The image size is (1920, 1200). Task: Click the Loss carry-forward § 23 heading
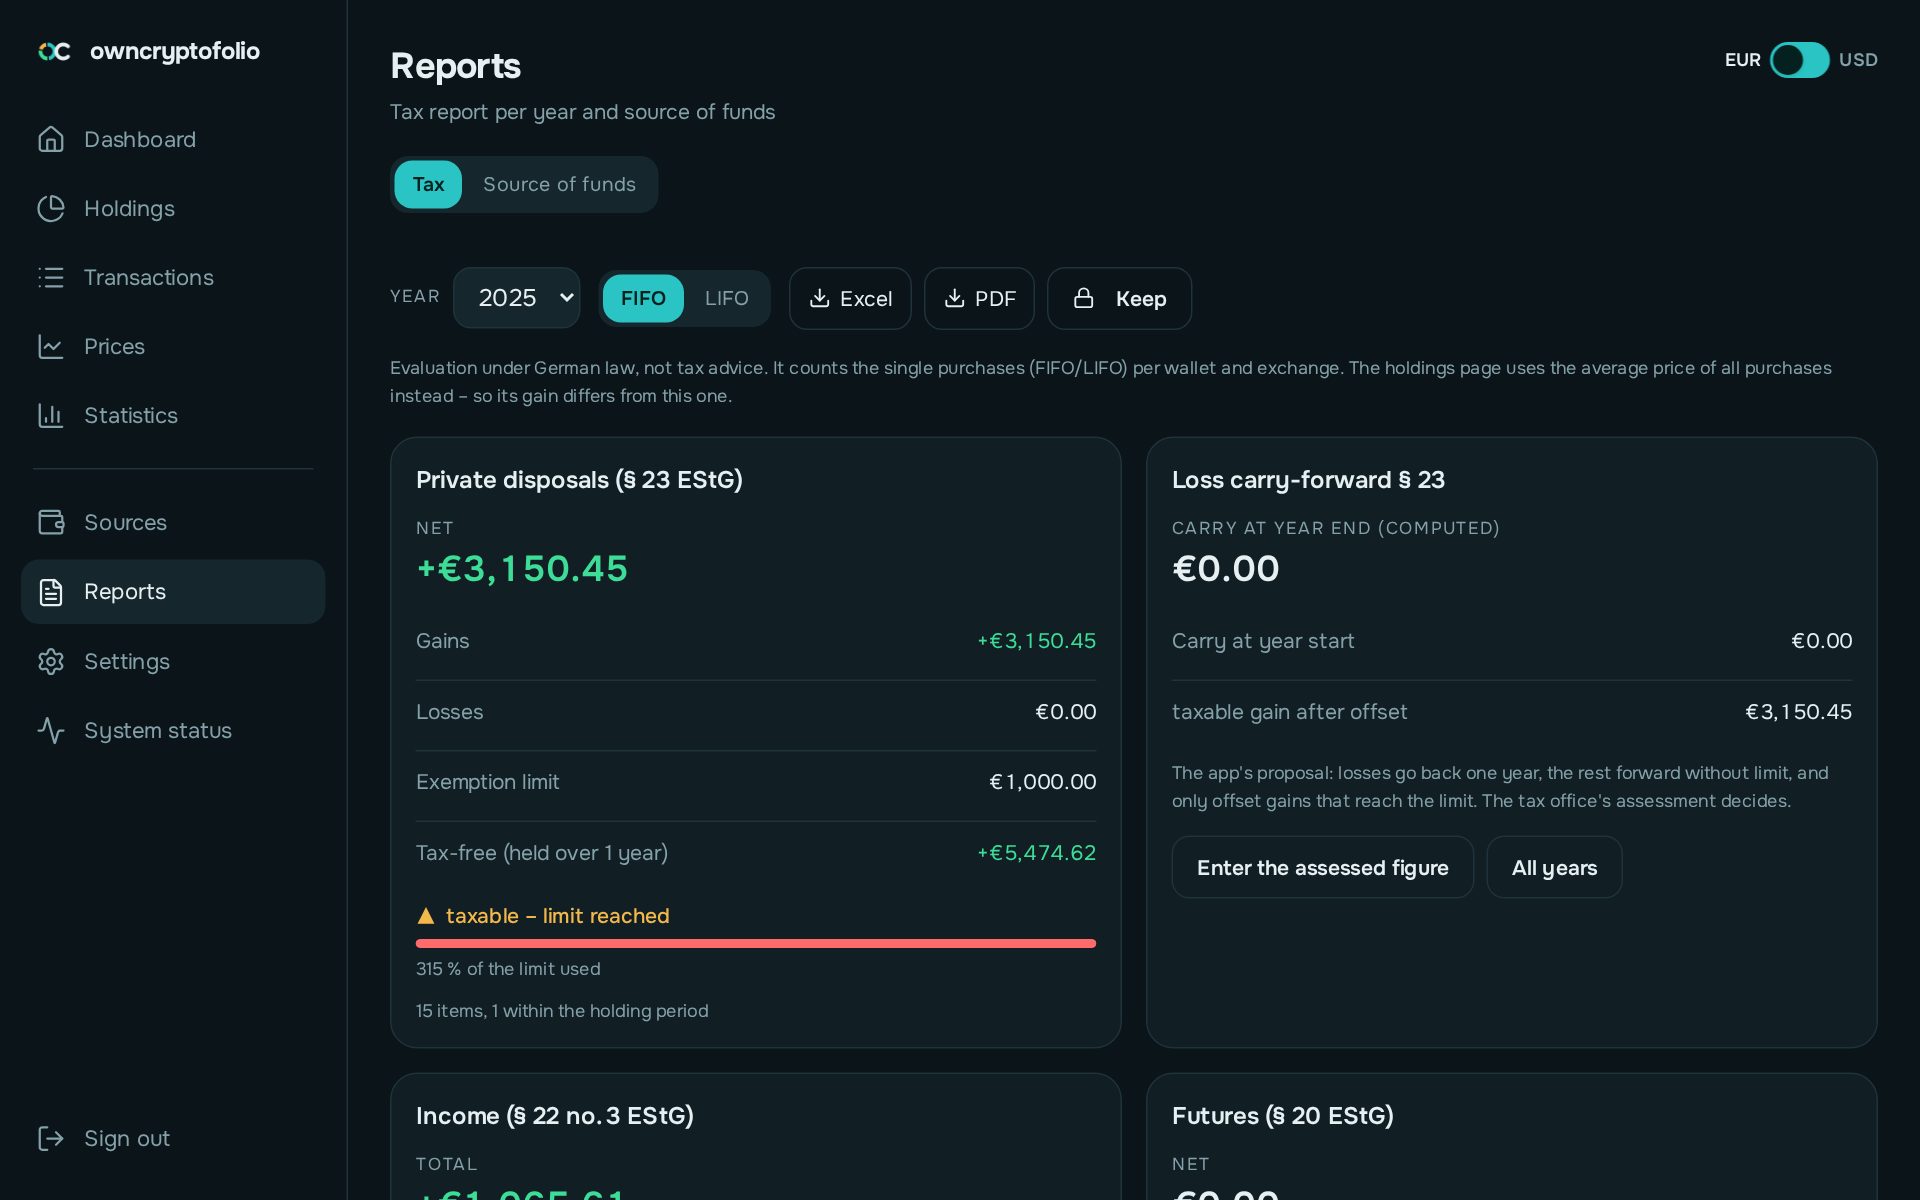[1308, 480]
